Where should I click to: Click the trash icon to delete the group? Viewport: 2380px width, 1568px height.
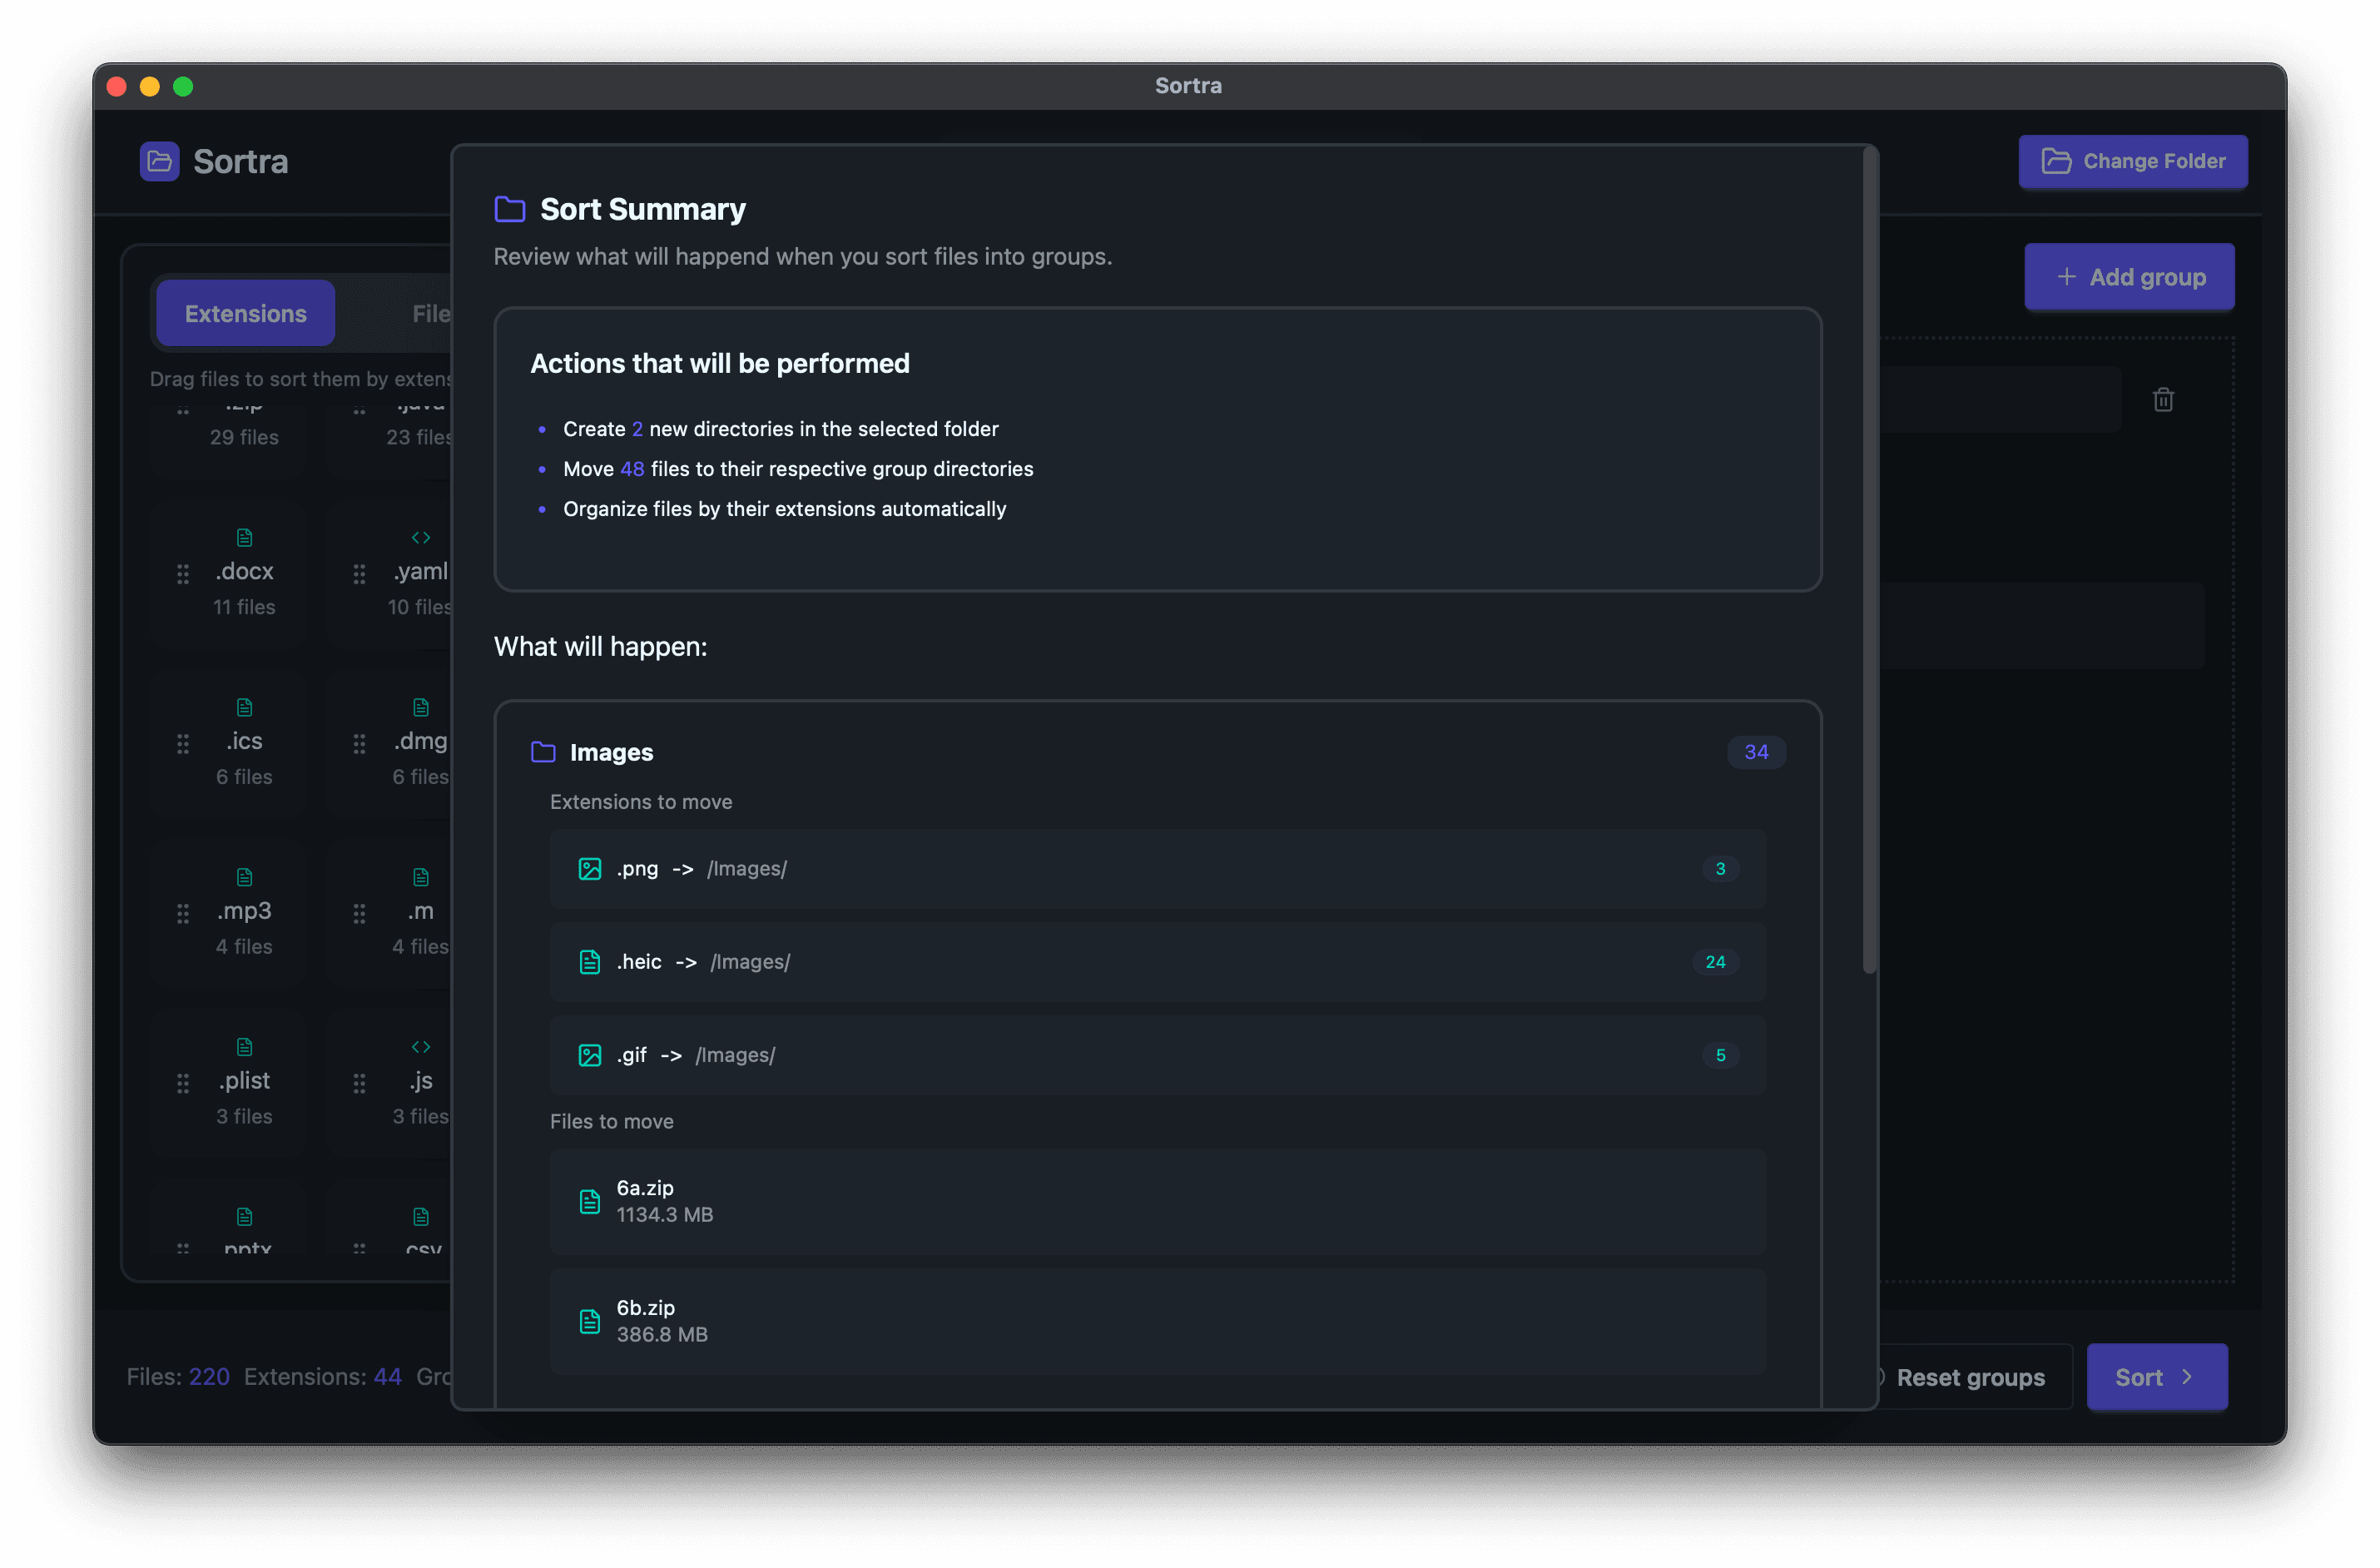[x=2164, y=399]
